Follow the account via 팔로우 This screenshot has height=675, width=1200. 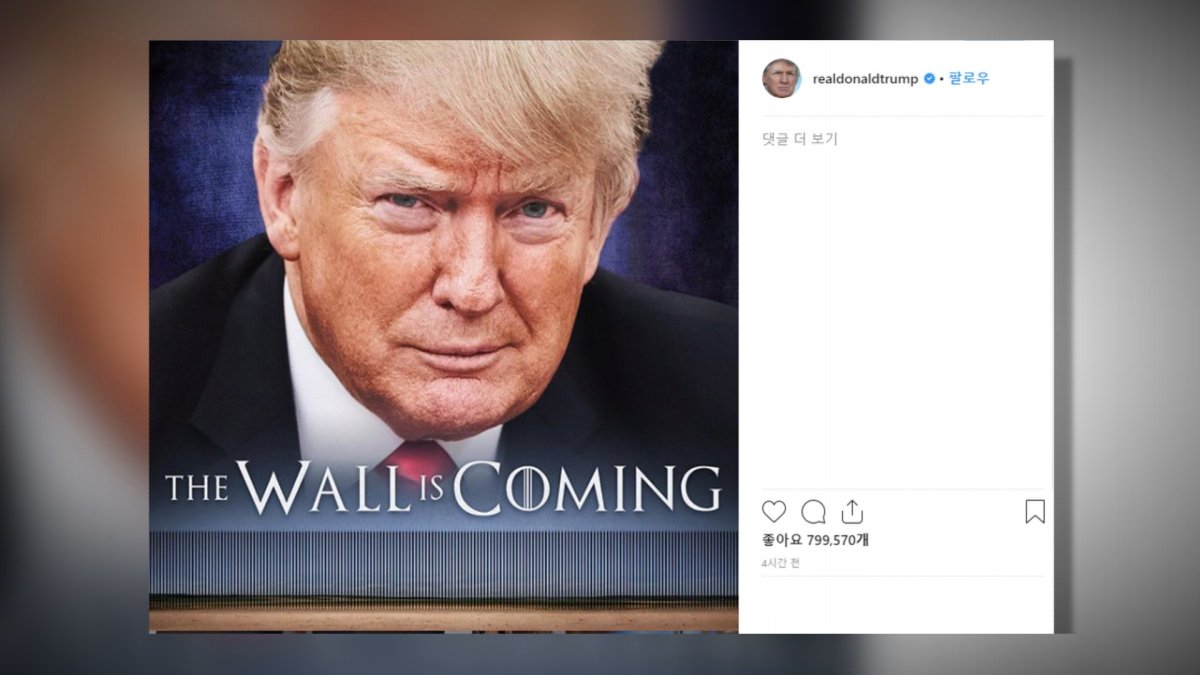point(969,78)
